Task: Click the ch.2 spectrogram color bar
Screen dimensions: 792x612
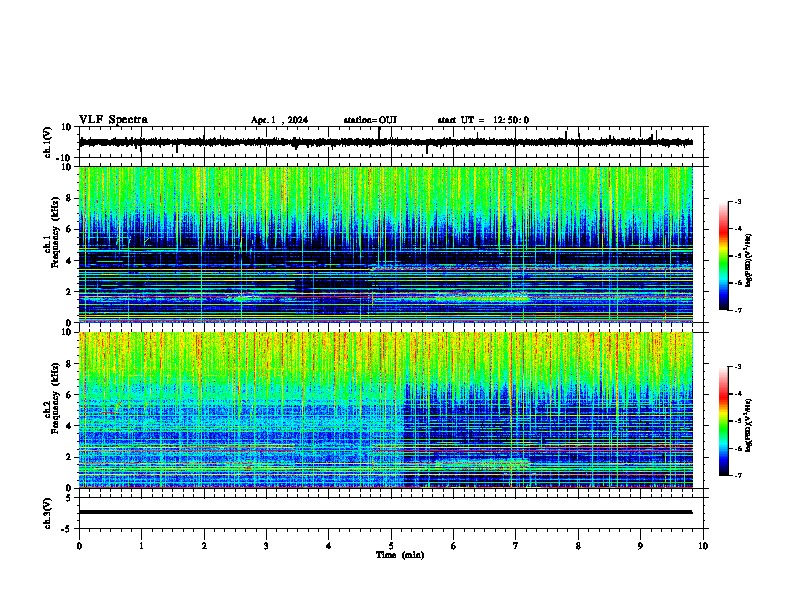Action: pyautogui.click(x=724, y=421)
